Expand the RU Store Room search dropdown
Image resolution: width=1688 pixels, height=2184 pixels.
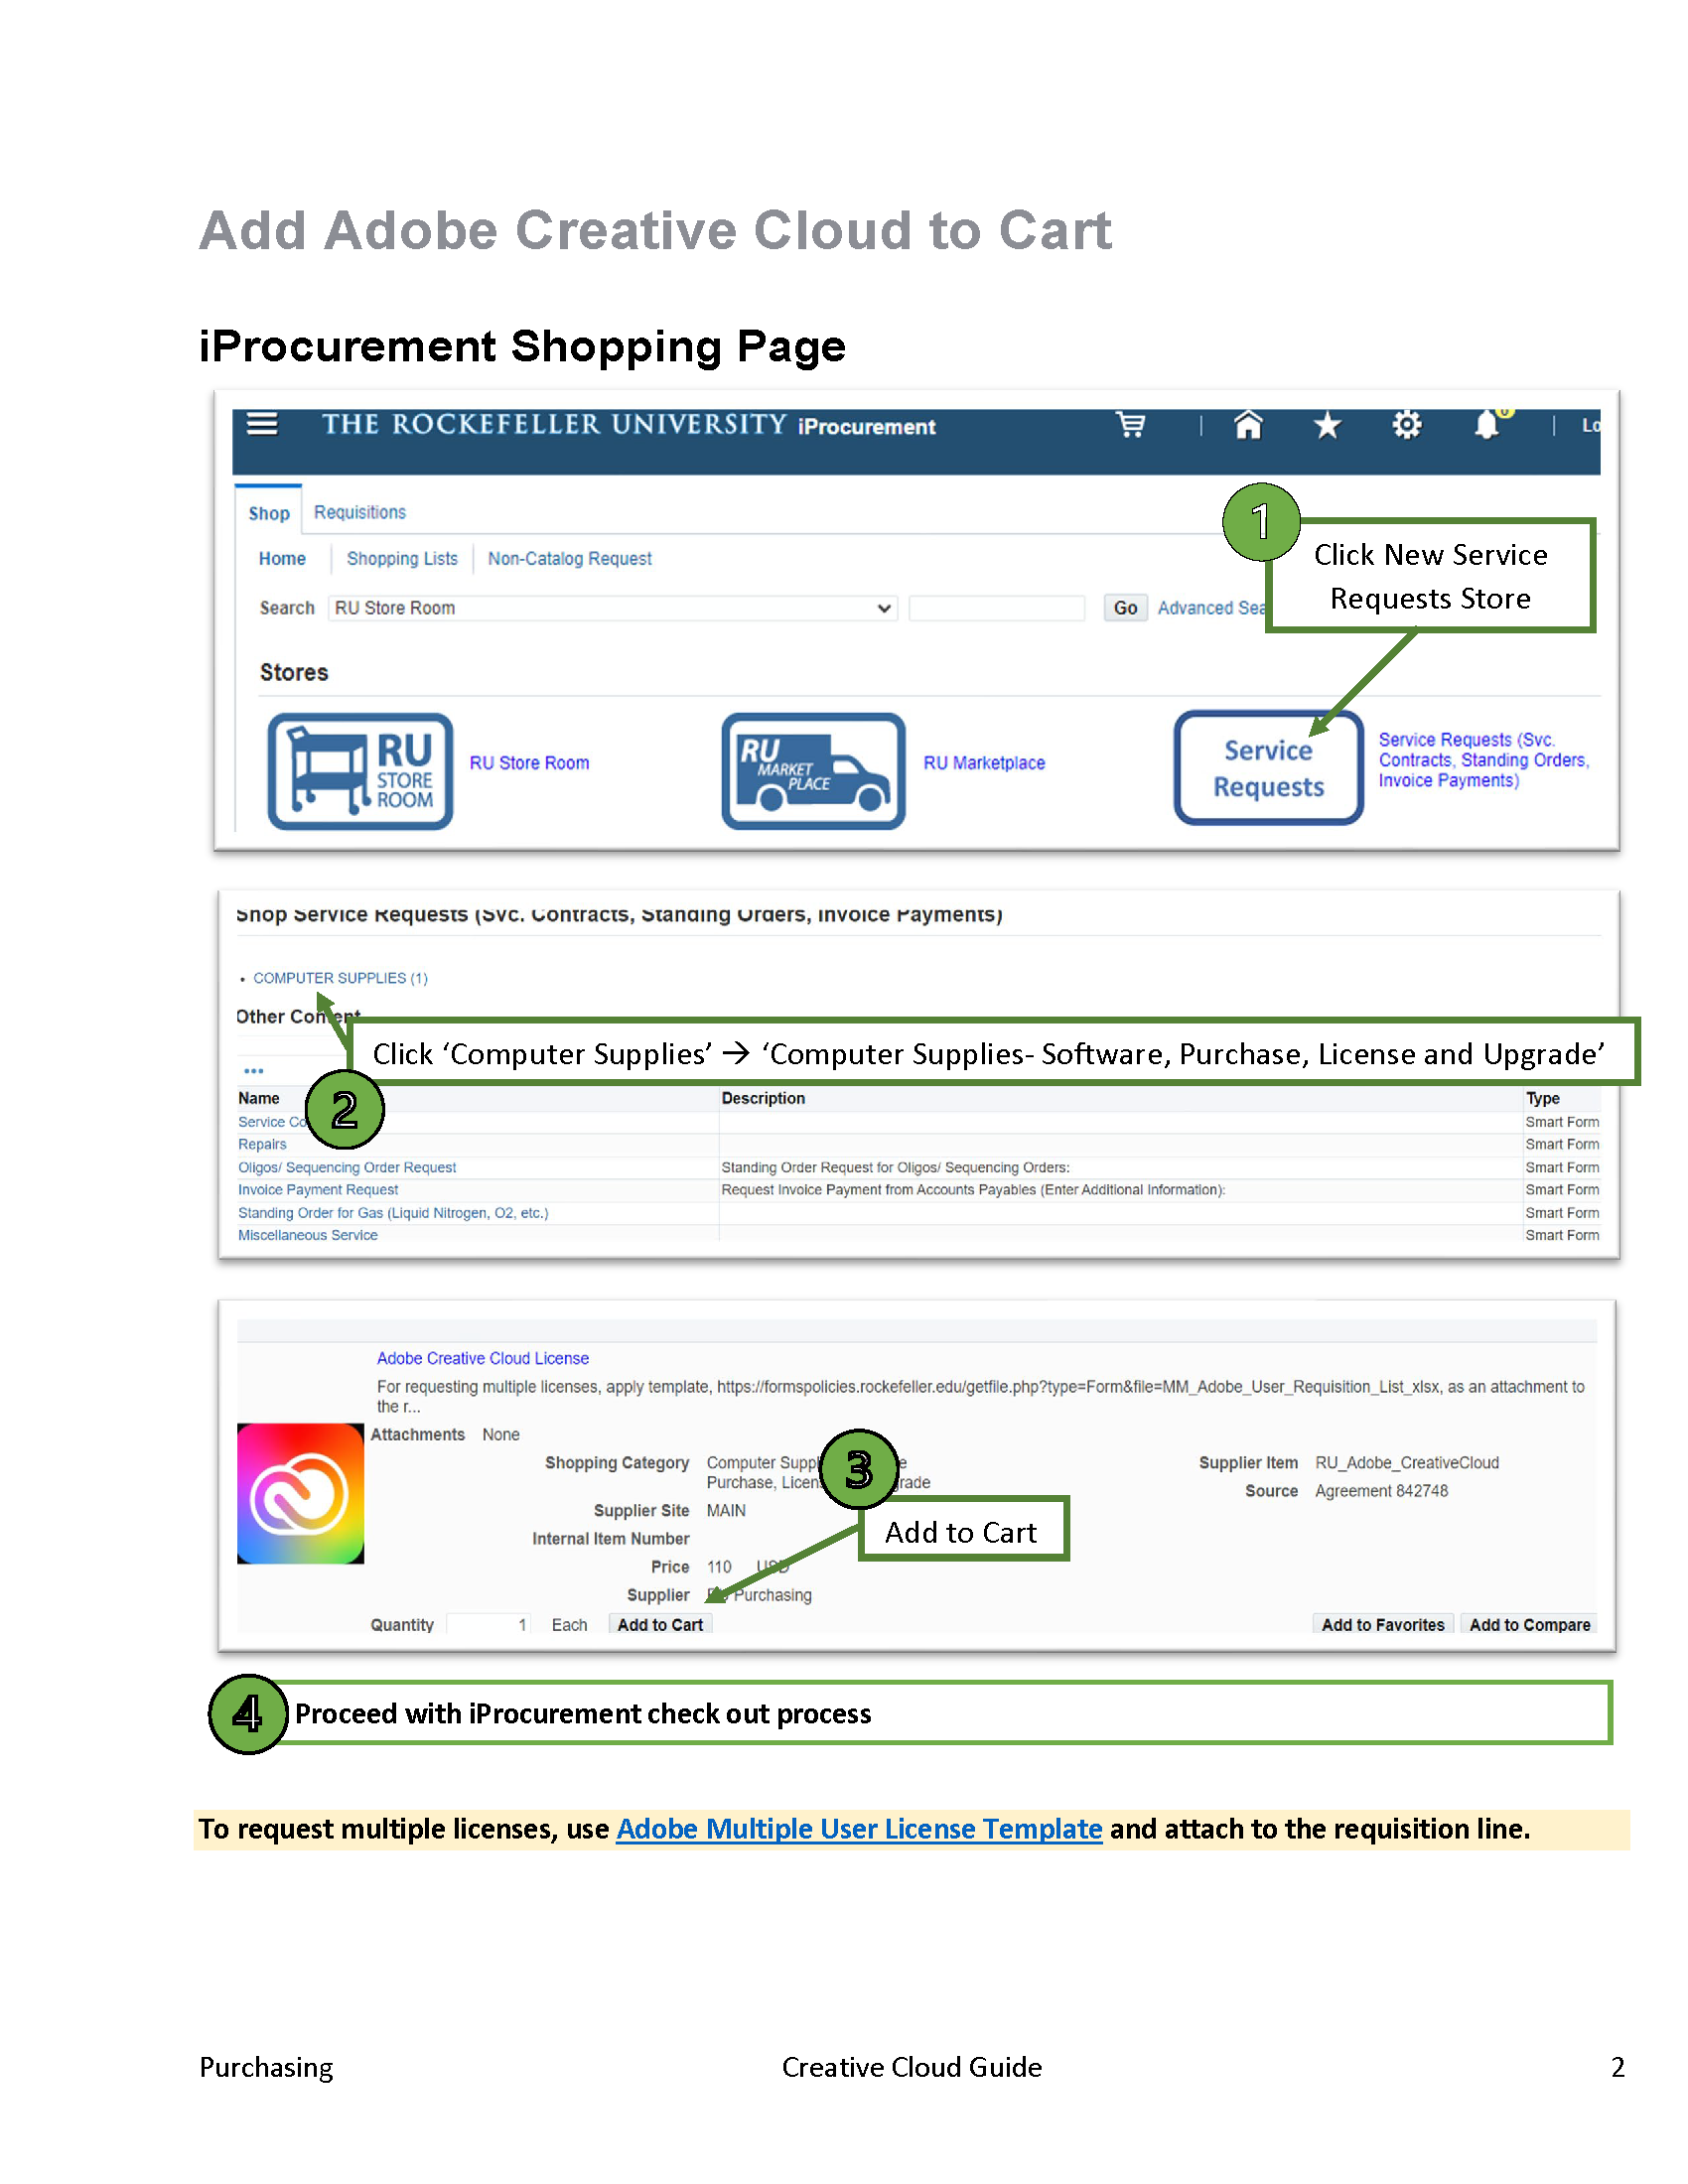[612, 608]
